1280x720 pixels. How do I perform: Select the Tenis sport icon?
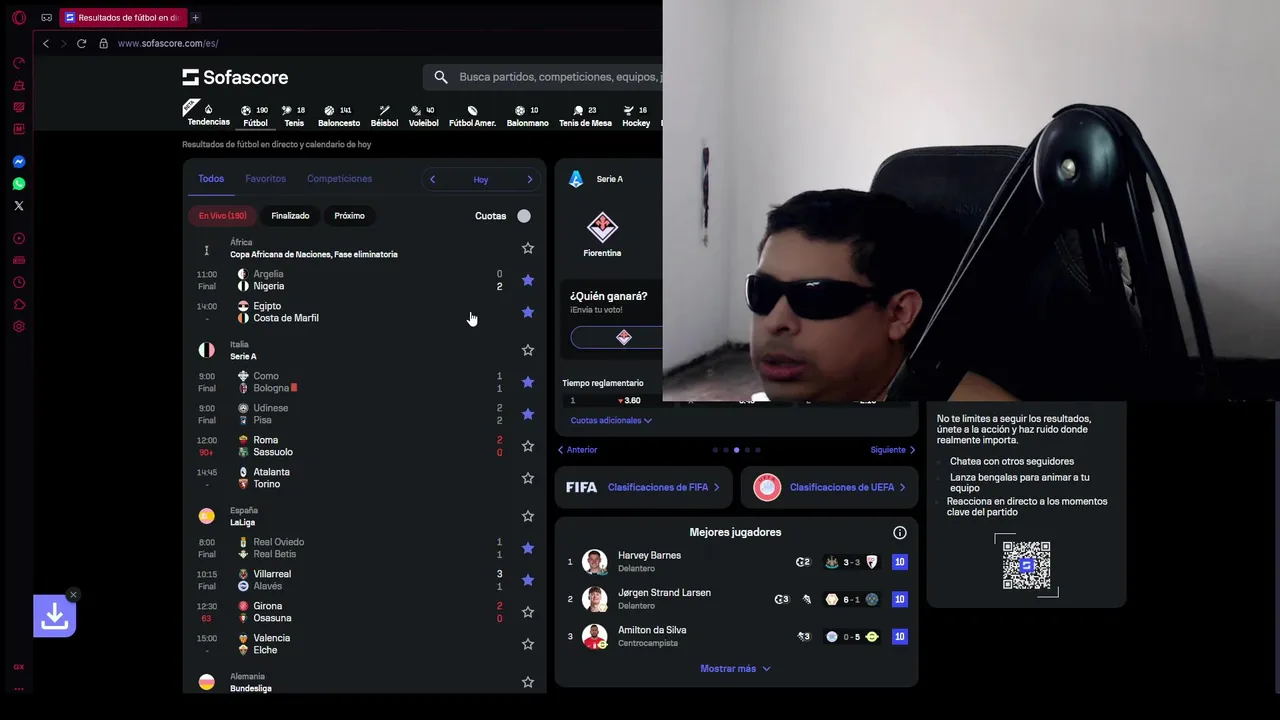coord(294,116)
